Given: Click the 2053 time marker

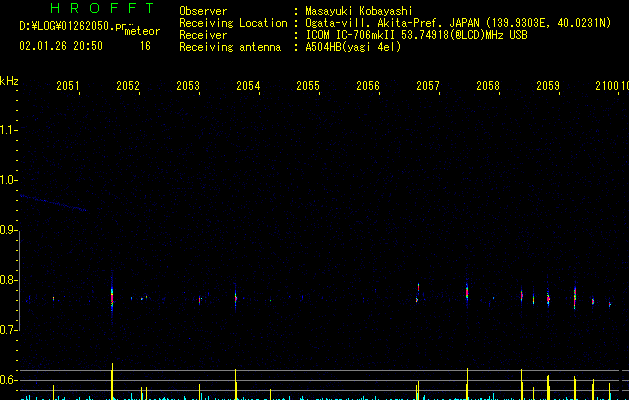Looking at the screenshot, I should pos(188,85).
